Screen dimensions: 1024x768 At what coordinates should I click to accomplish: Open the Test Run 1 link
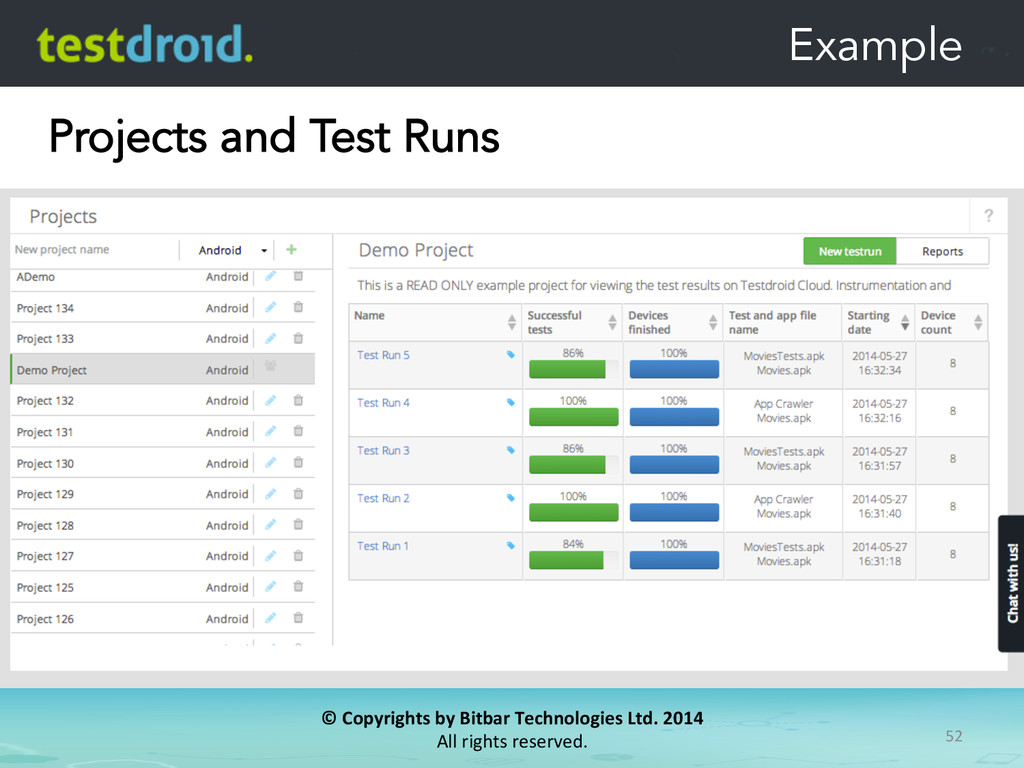pyautogui.click(x=383, y=546)
